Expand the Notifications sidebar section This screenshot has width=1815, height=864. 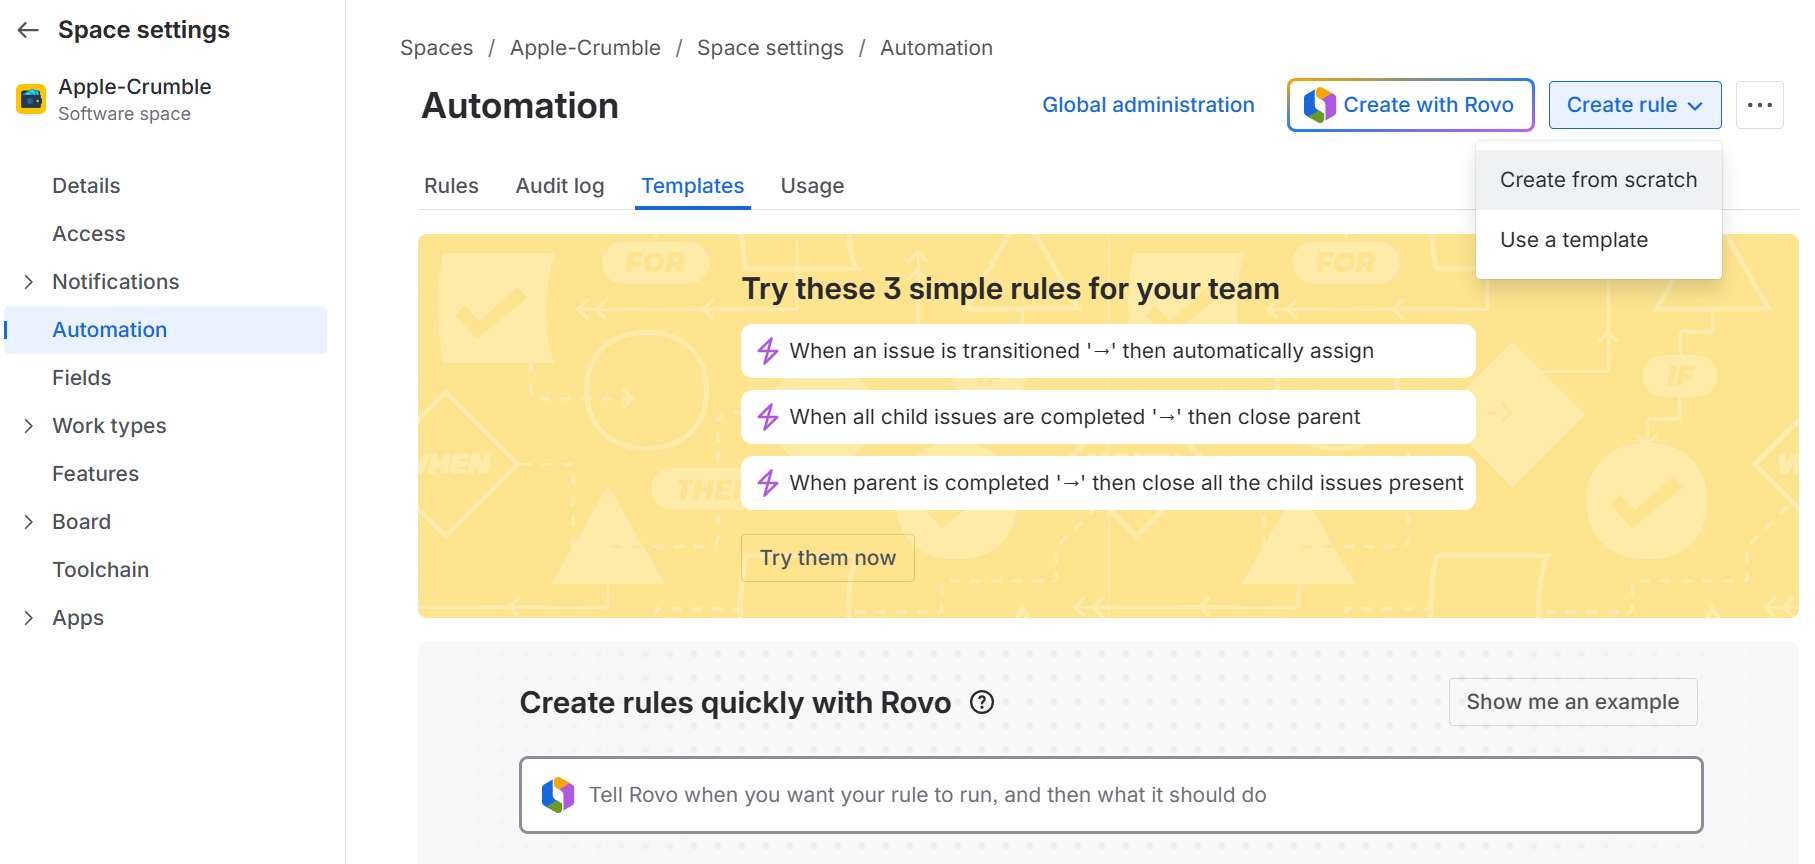(29, 282)
